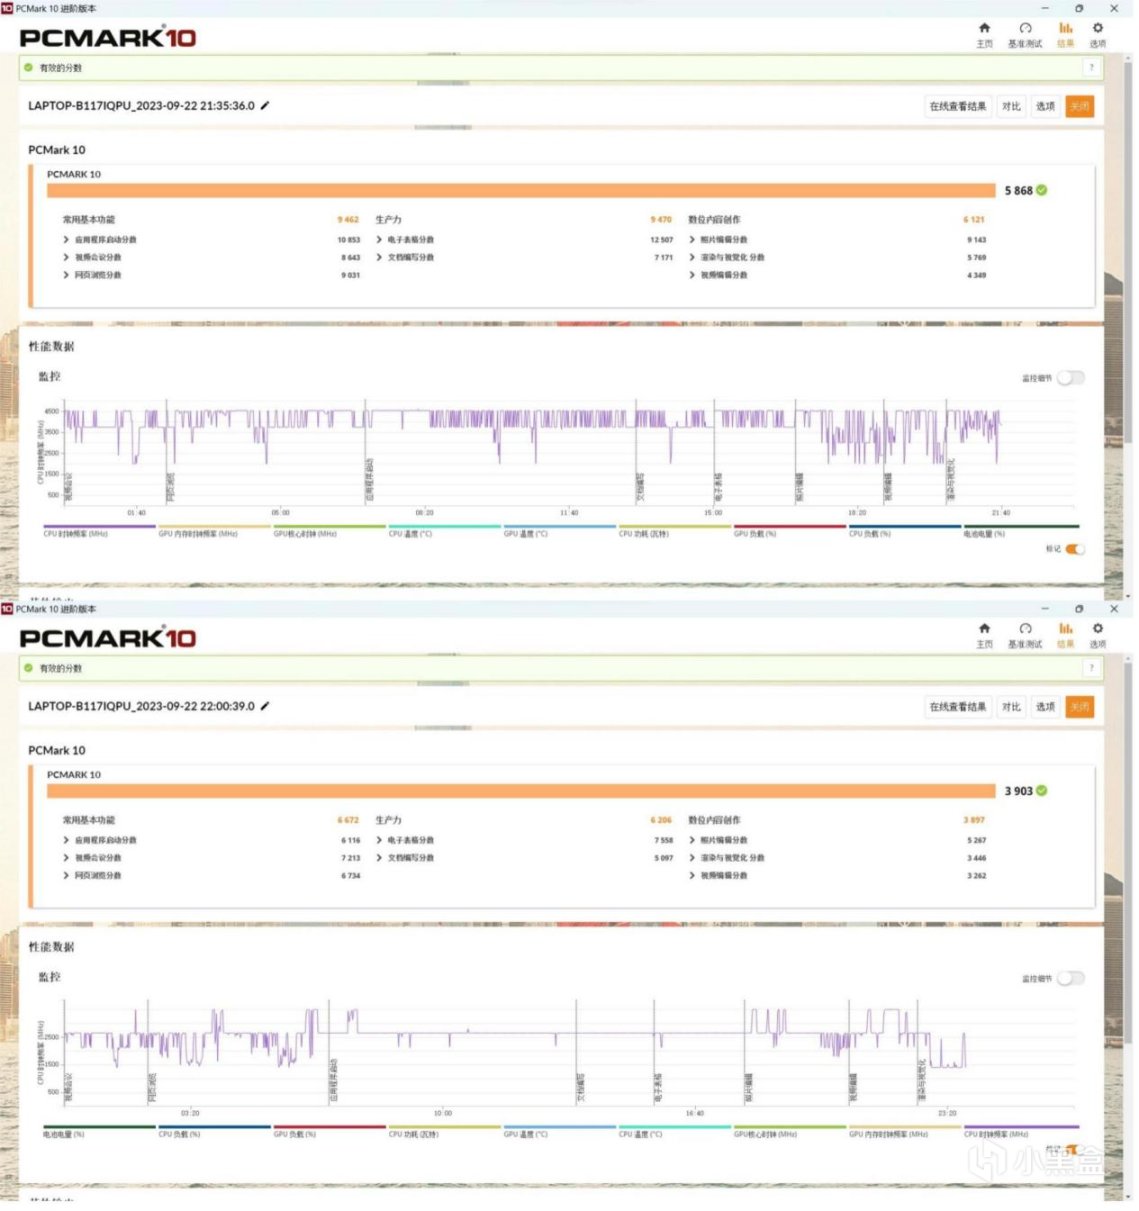
Task: Select purple CPU 时钟频率 legend in lower chart
Action: tap(1021, 1131)
